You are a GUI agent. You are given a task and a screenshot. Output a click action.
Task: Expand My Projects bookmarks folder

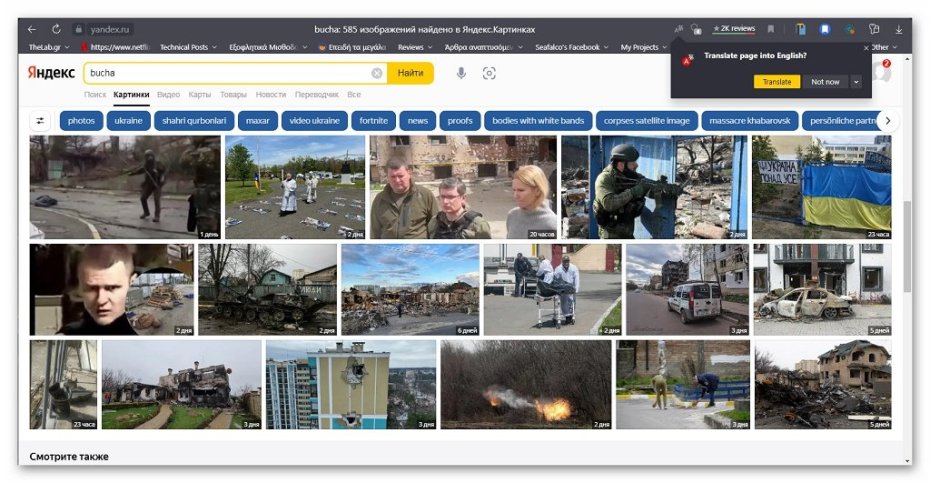pyautogui.click(x=644, y=47)
